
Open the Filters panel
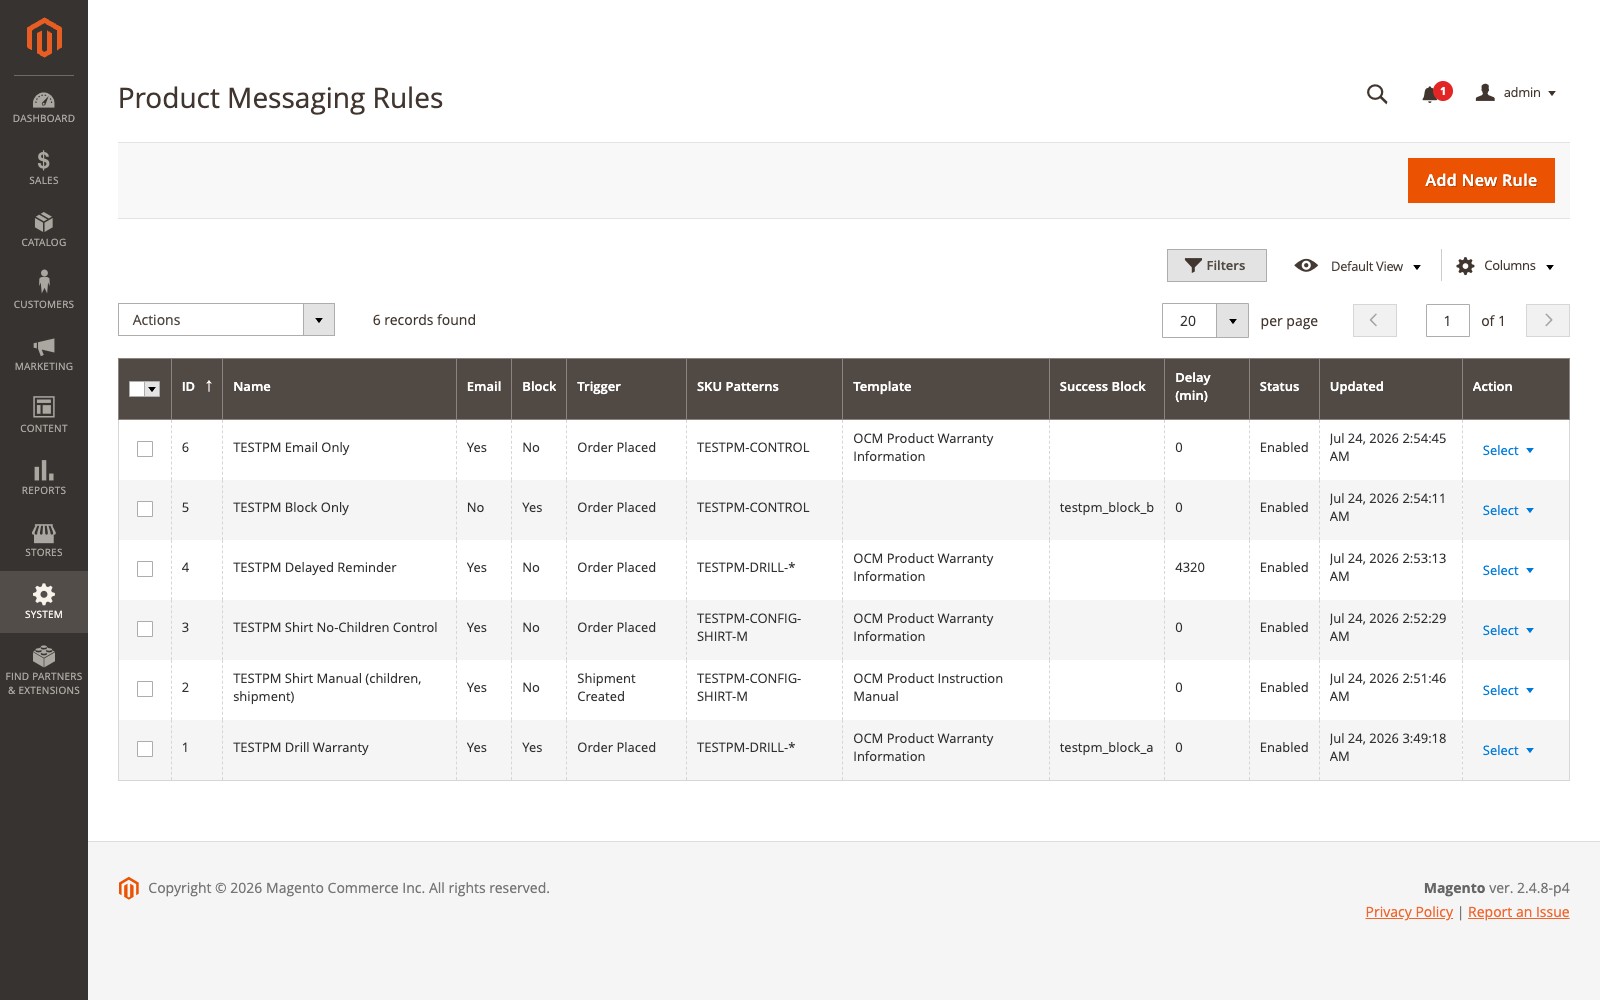(1216, 265)
